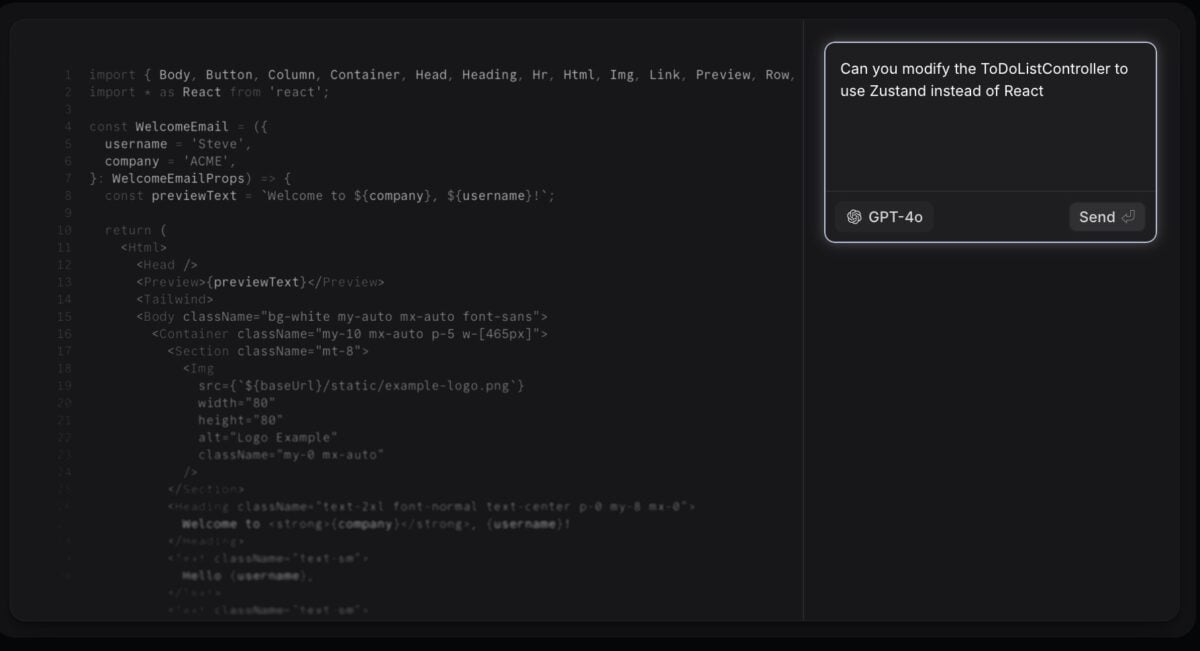The width and height of the screenshot is (1200, 651).
Task: Click the word ToDoListController in the prompt
Action: 1048,69
